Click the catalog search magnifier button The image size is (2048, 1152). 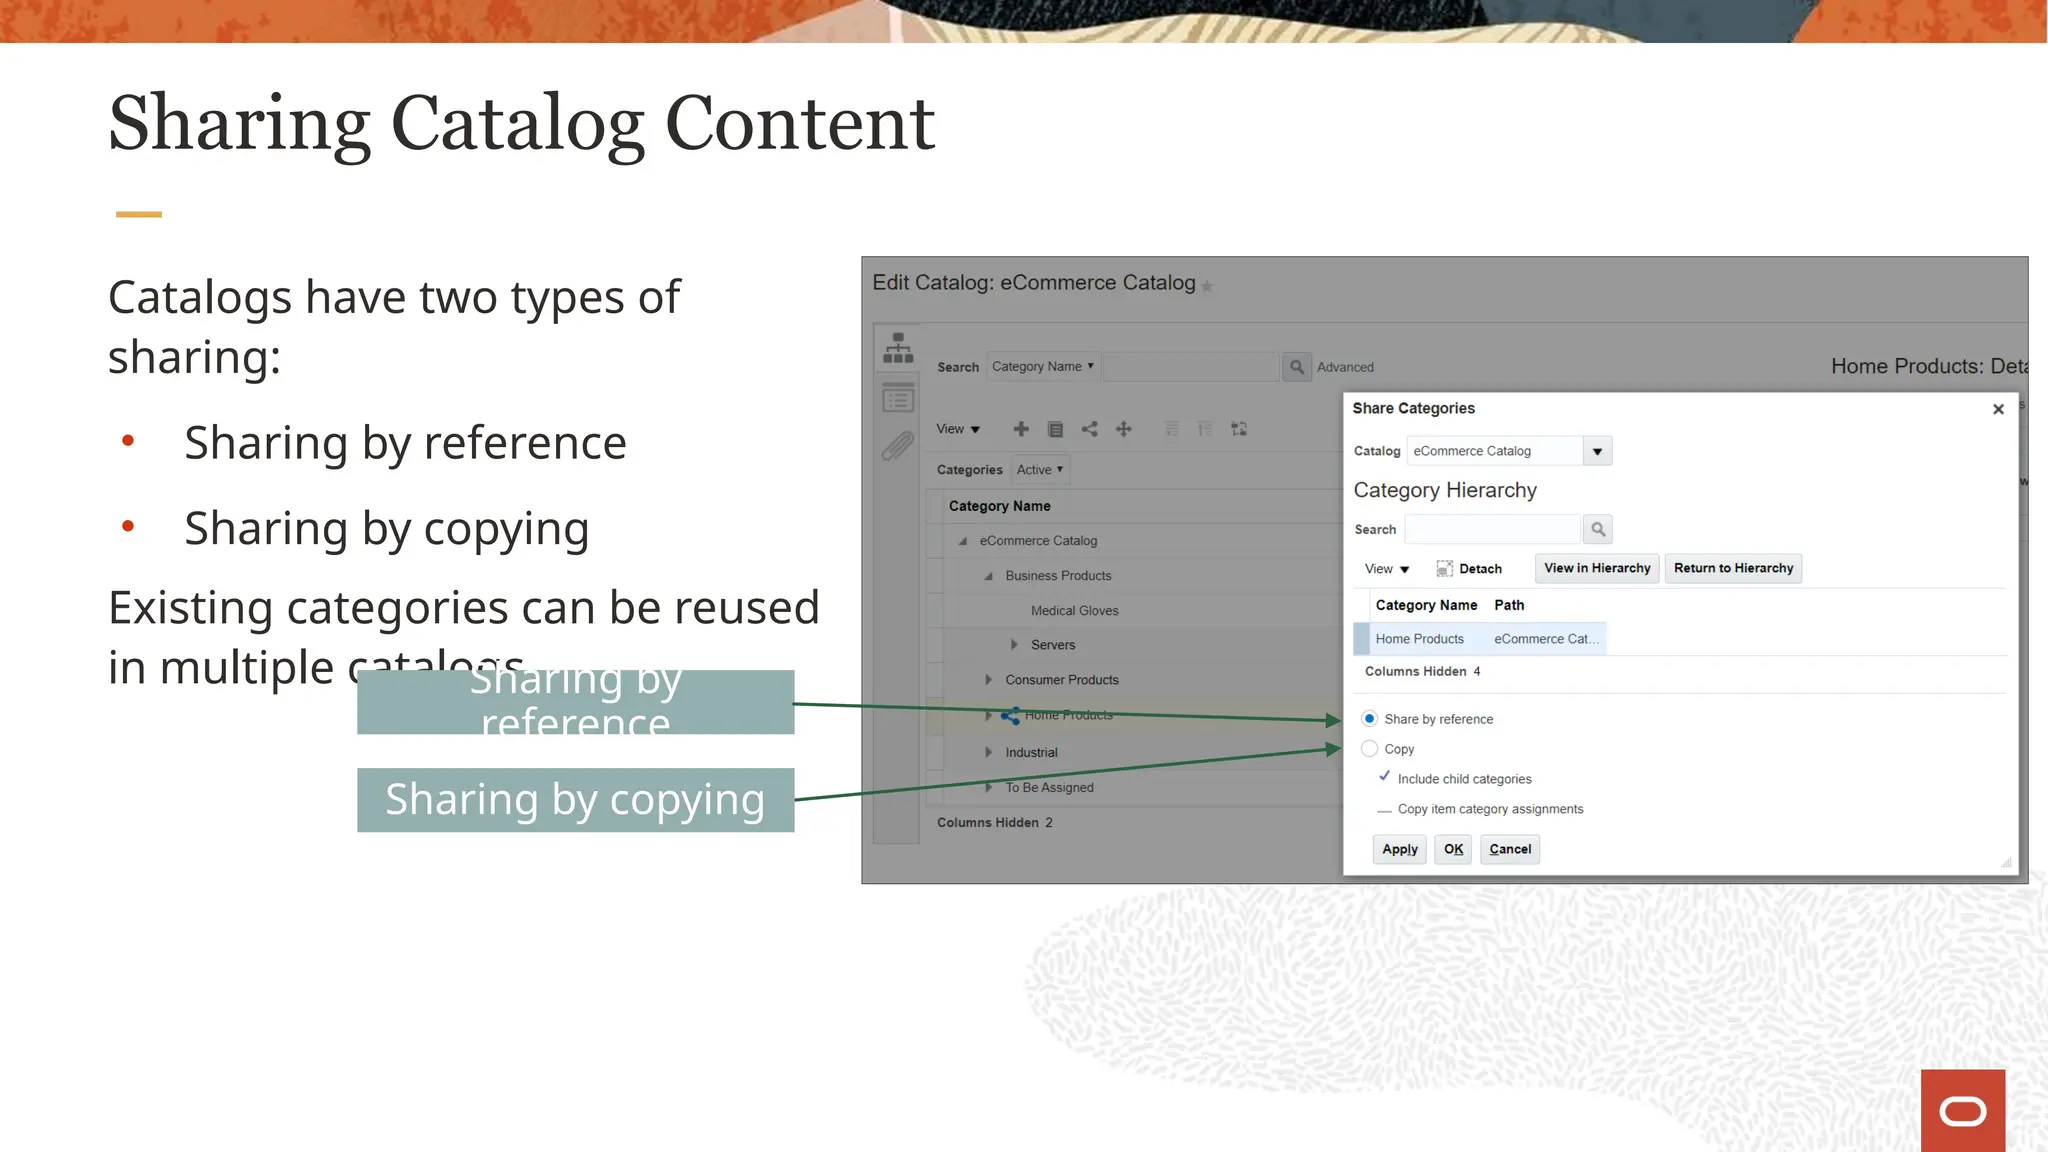click(1296, 367)
